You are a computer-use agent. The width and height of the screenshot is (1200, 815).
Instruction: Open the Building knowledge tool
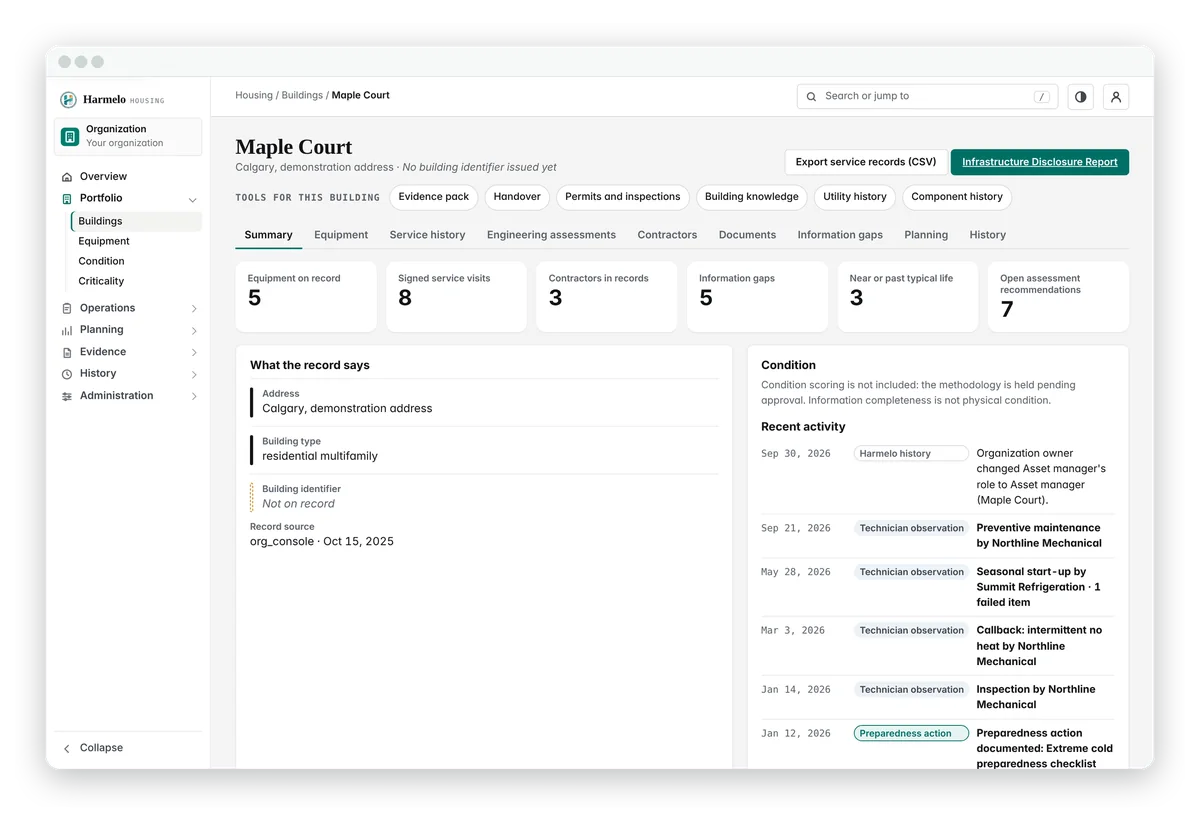click(x=752, y=197)
